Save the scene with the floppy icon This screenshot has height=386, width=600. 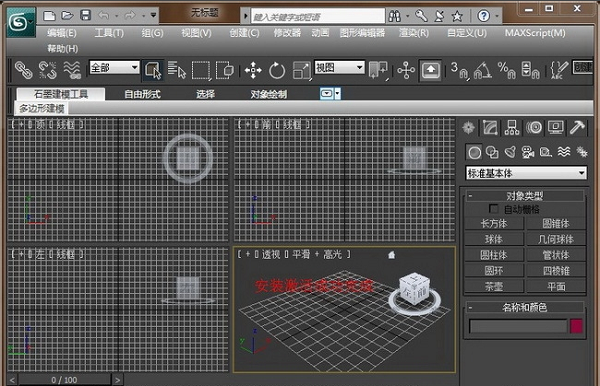click(85, 15)
